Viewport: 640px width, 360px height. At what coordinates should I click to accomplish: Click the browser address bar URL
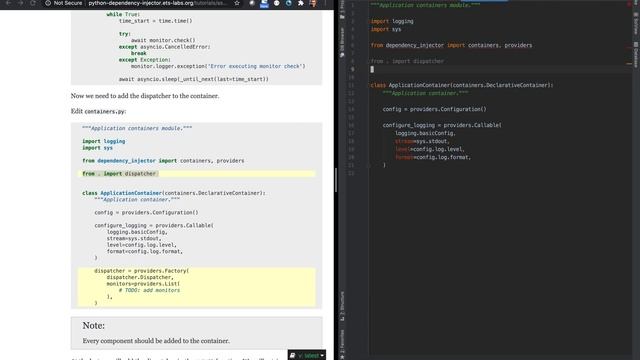coord(158,3)
